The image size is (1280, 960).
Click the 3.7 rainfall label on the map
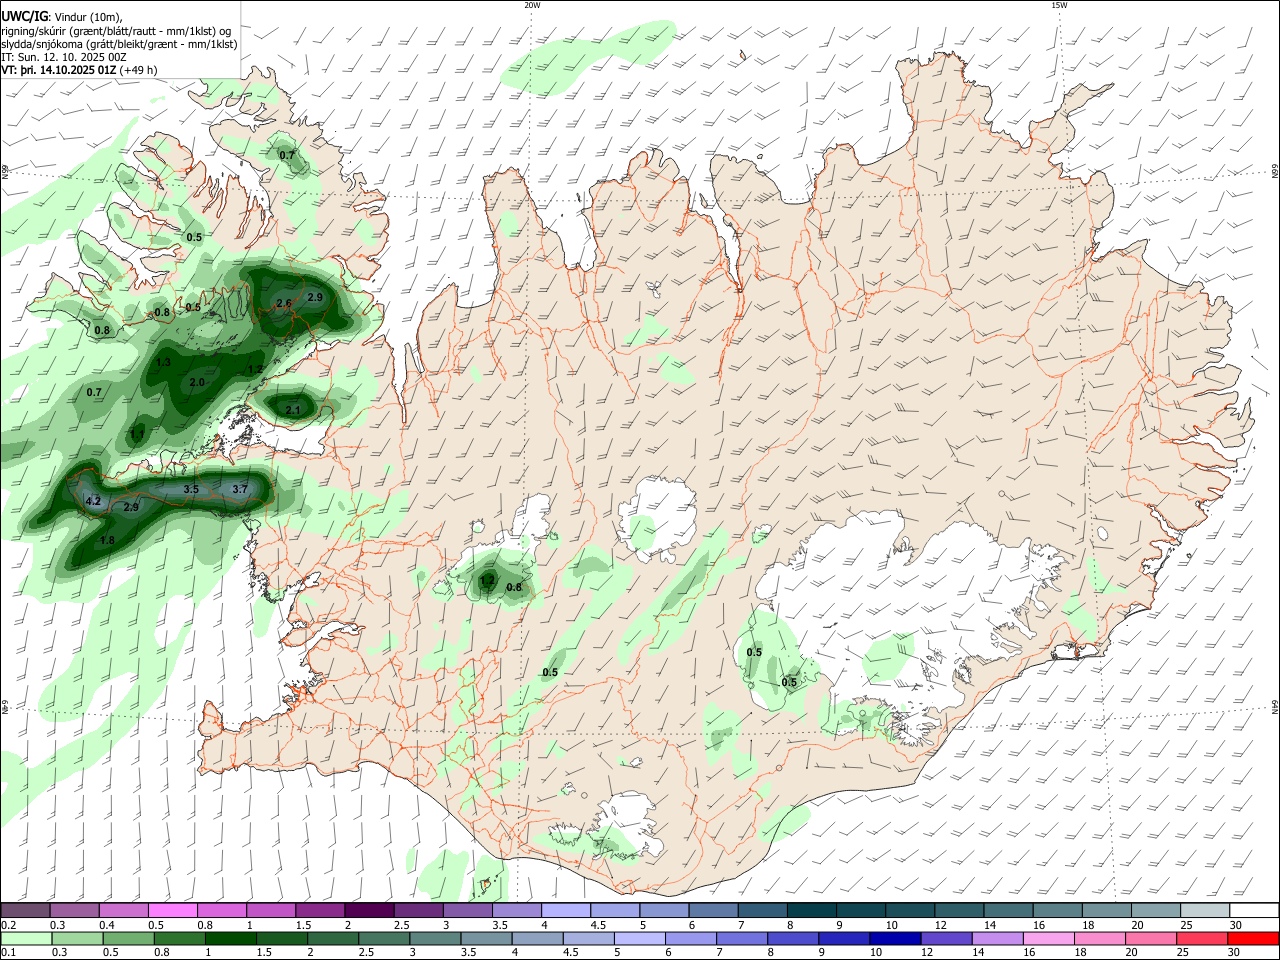click(240, 489)
